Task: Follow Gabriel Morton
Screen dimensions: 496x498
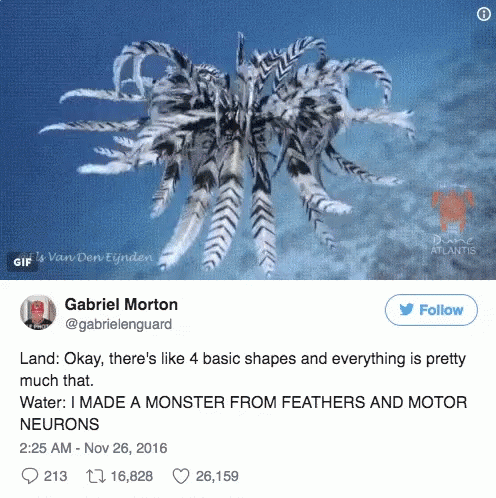Action: 431,310
